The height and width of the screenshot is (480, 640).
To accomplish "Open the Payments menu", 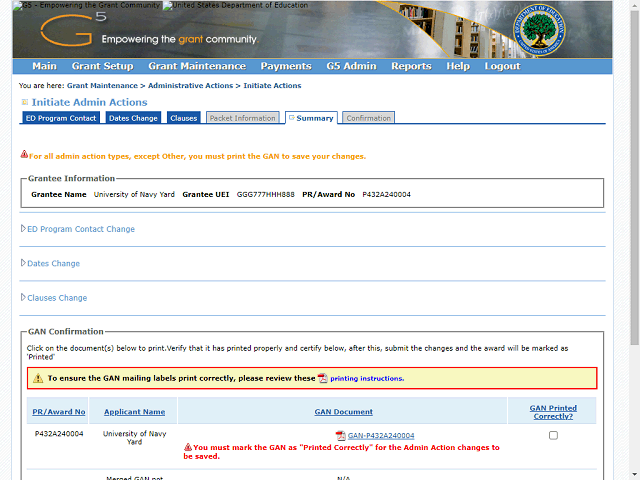I will pyautogui.click(x=286, y=66).
